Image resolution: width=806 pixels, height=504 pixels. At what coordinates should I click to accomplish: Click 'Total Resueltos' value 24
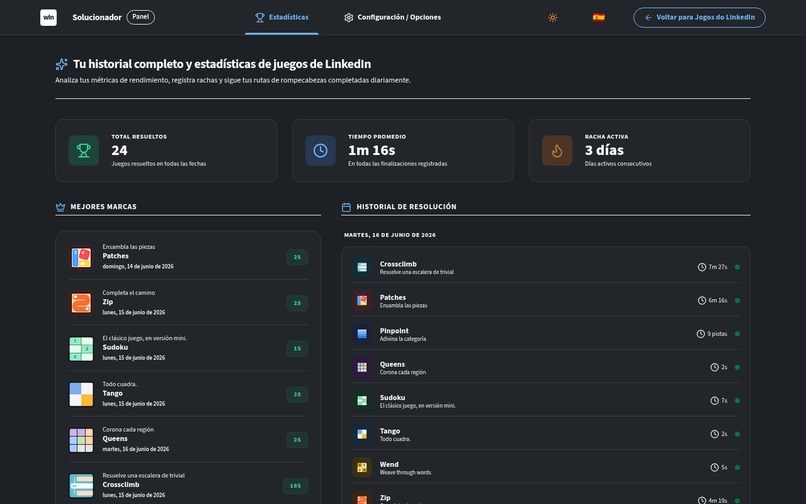click(119, 150)
